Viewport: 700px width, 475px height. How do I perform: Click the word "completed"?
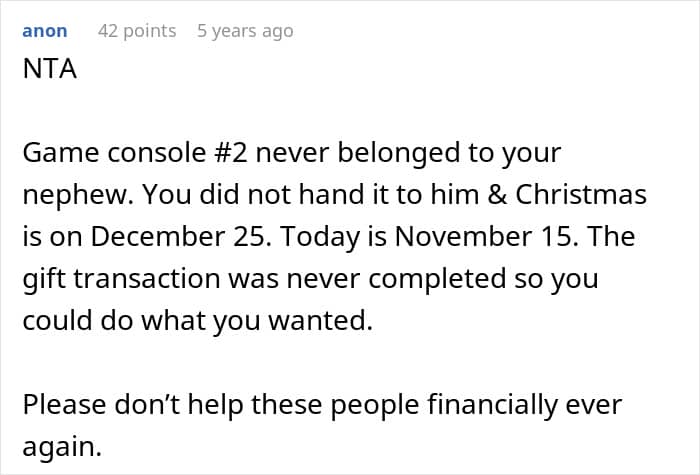(463, 279)
